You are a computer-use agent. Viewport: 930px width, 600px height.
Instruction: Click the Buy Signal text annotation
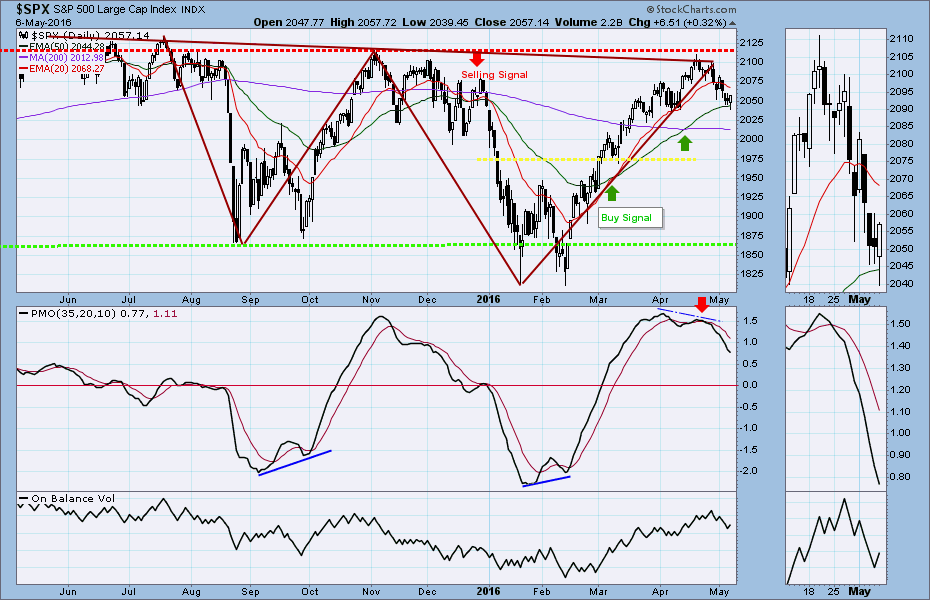point(628,217)
